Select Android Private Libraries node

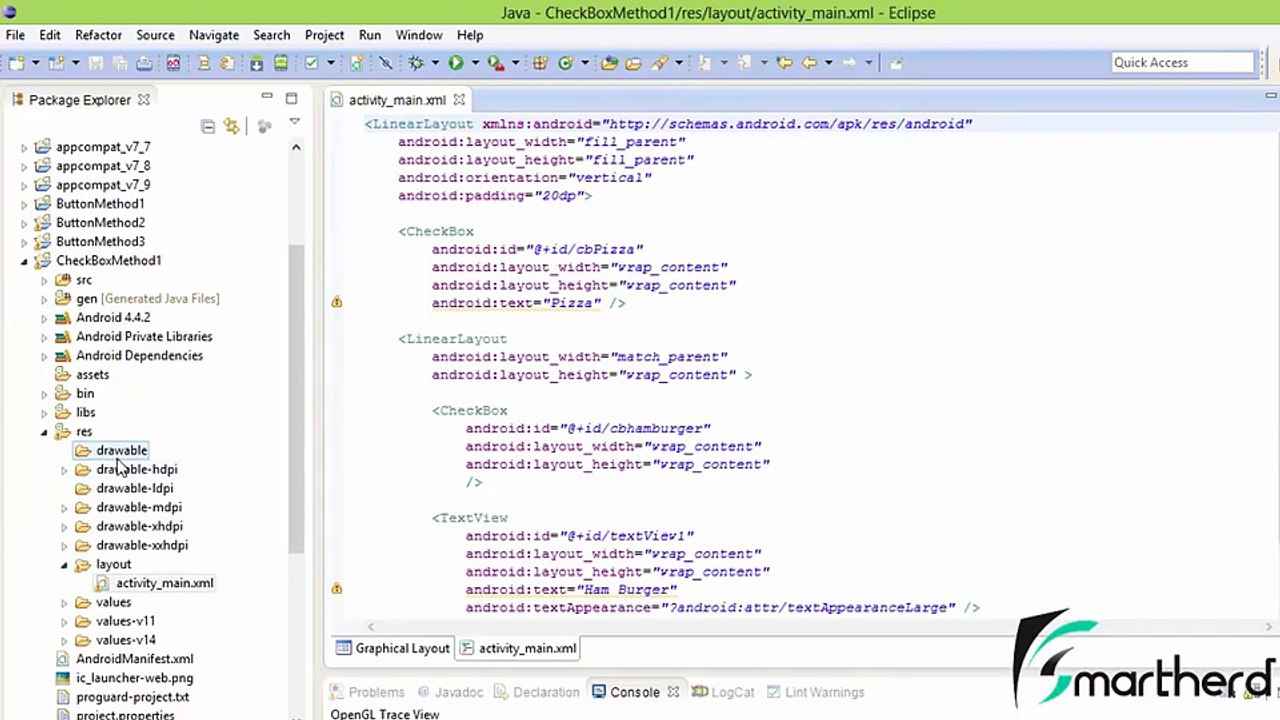[134, 337]
